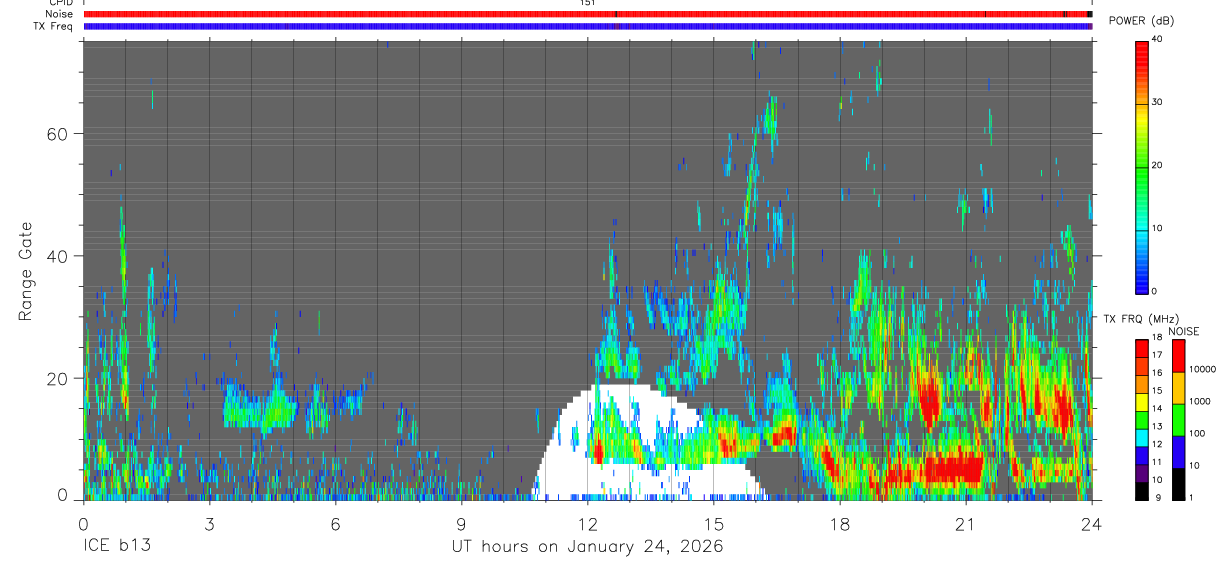Click the 3 tick on UT hours axis

[x=209, y=524]
